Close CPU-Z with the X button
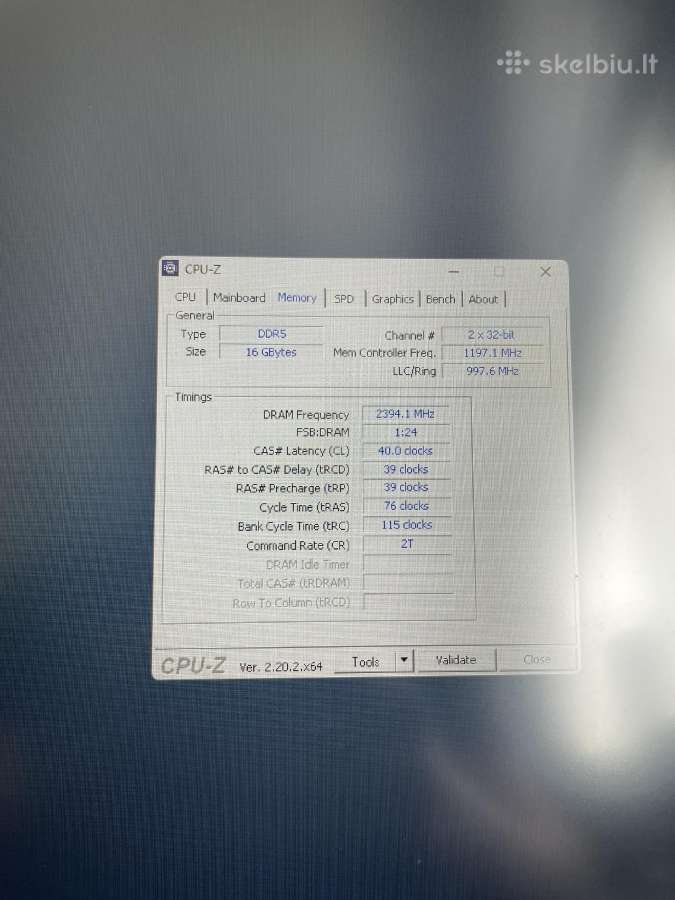The image size is (675, 900). coord(545,271)
